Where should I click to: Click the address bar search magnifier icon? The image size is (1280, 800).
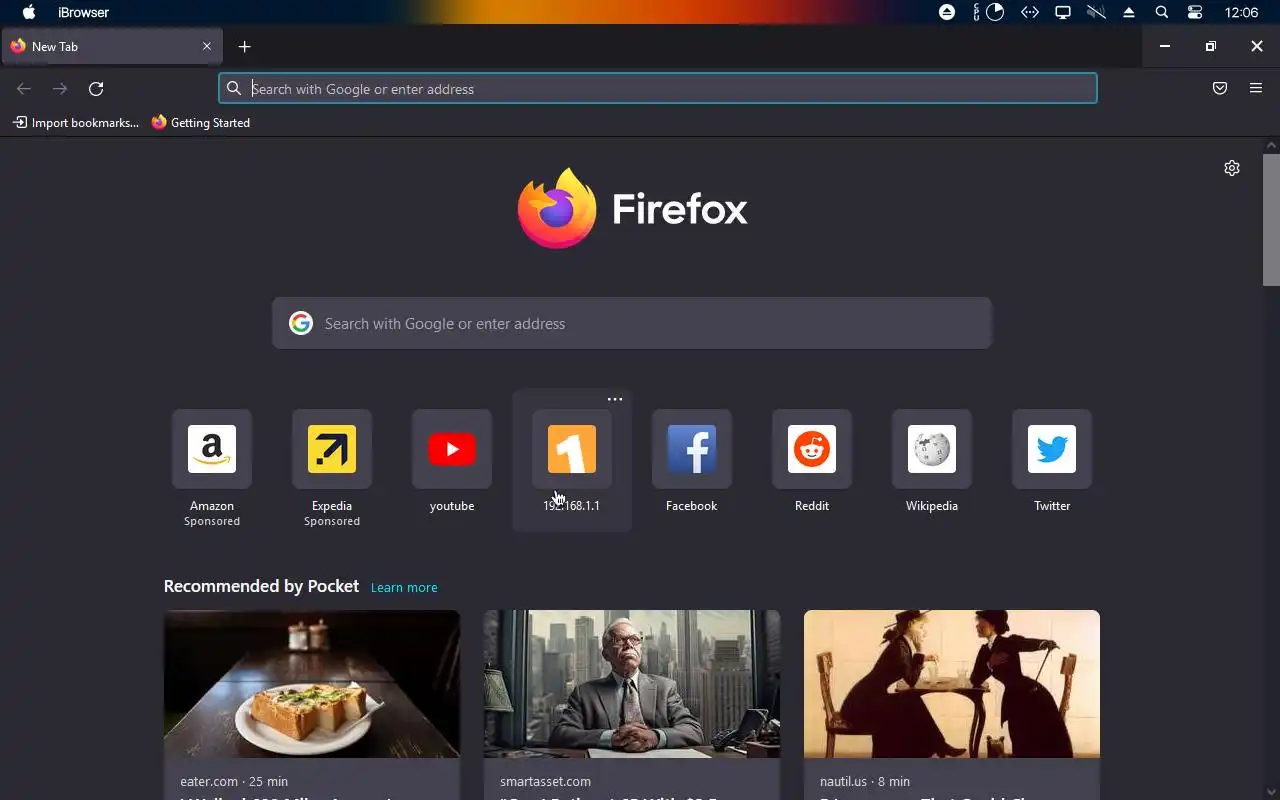pos(234,88)
